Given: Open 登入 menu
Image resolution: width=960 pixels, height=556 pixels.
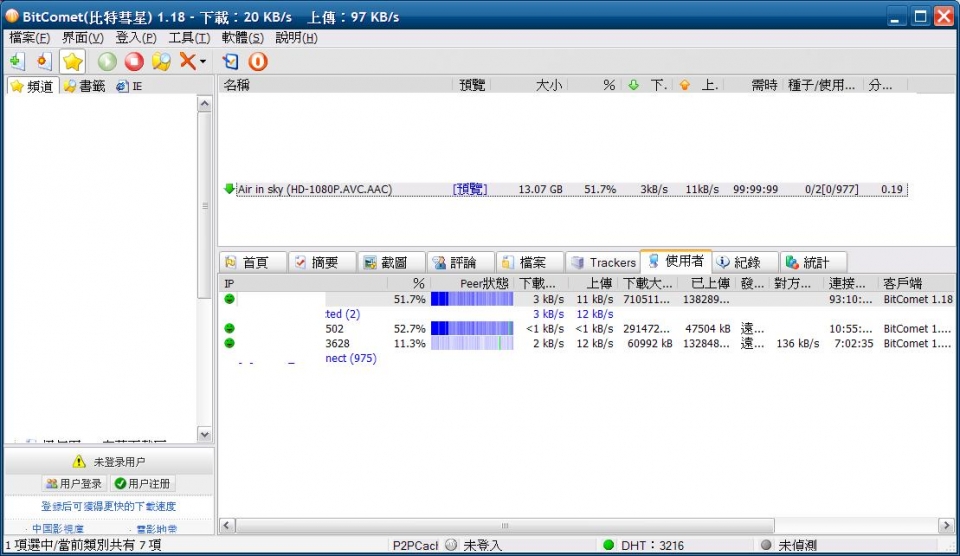Looking at the screenshot, I should pos(136,38).
